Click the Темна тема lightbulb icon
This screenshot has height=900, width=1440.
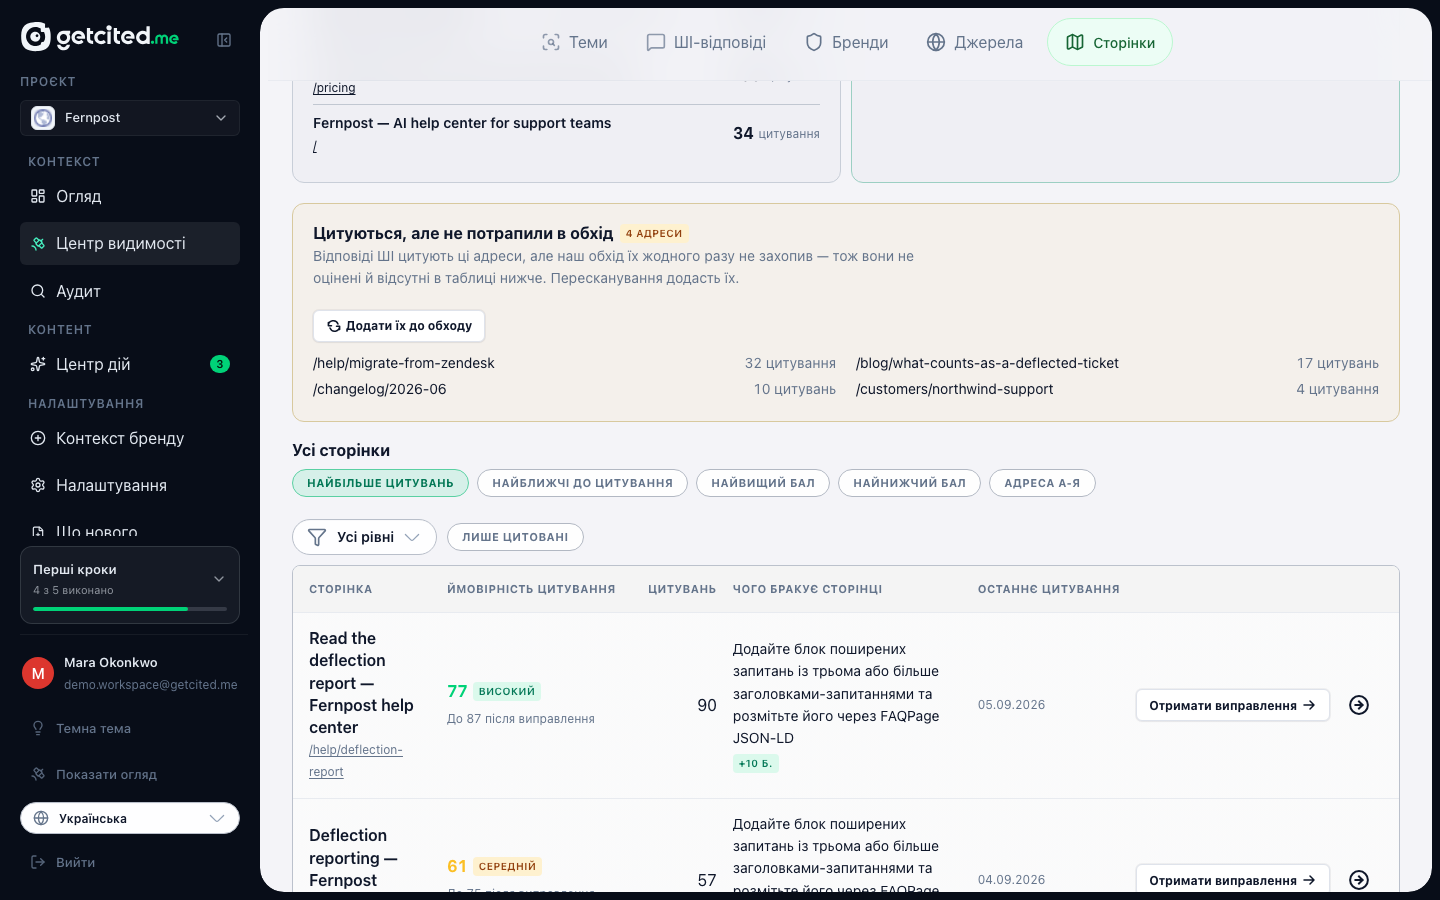click(38, 728)
